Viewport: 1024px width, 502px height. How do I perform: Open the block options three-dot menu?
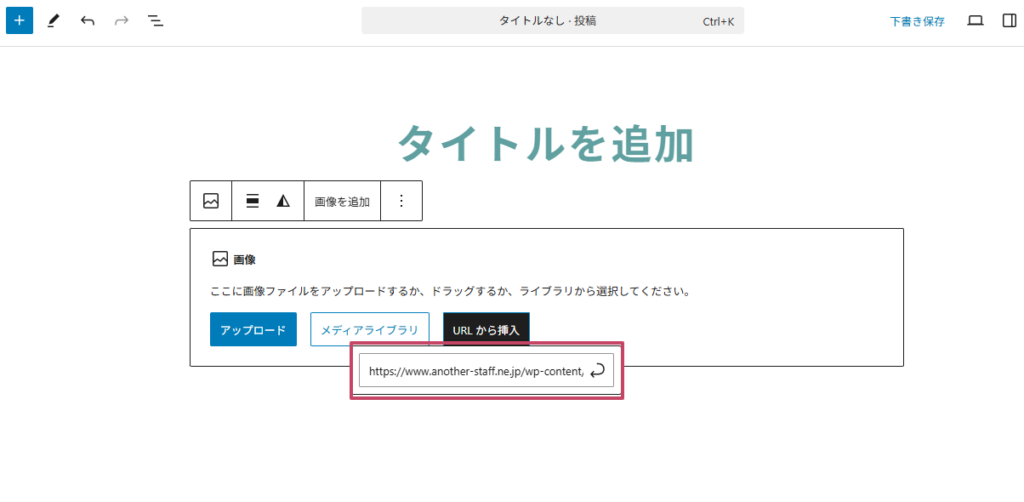[401, 201]
